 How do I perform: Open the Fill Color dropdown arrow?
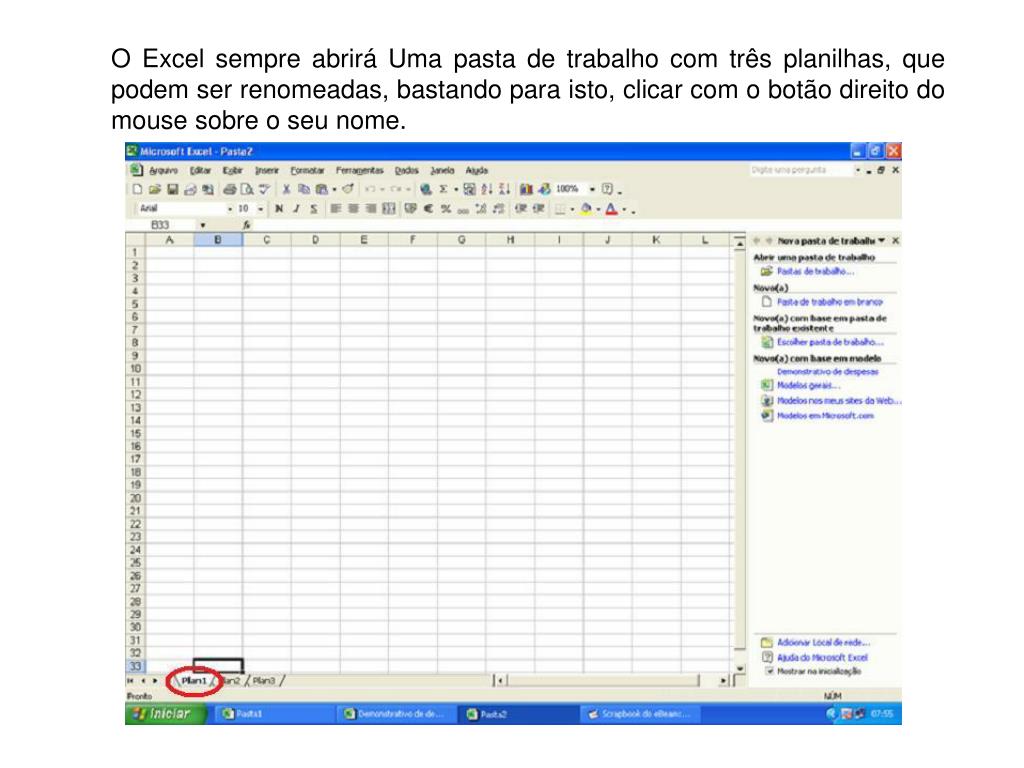(598, 210)
